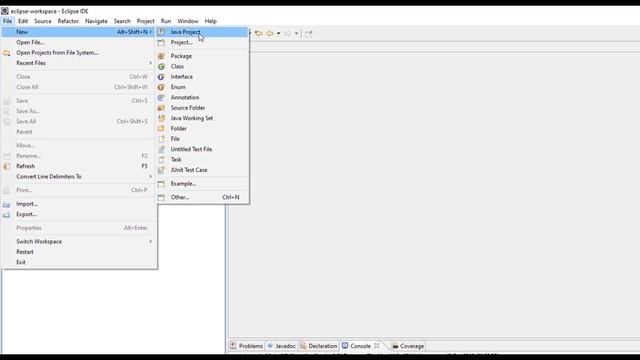Click the Enum icon in the New submenu
Screen dimensions: 640x360
[x=161, y=87]
